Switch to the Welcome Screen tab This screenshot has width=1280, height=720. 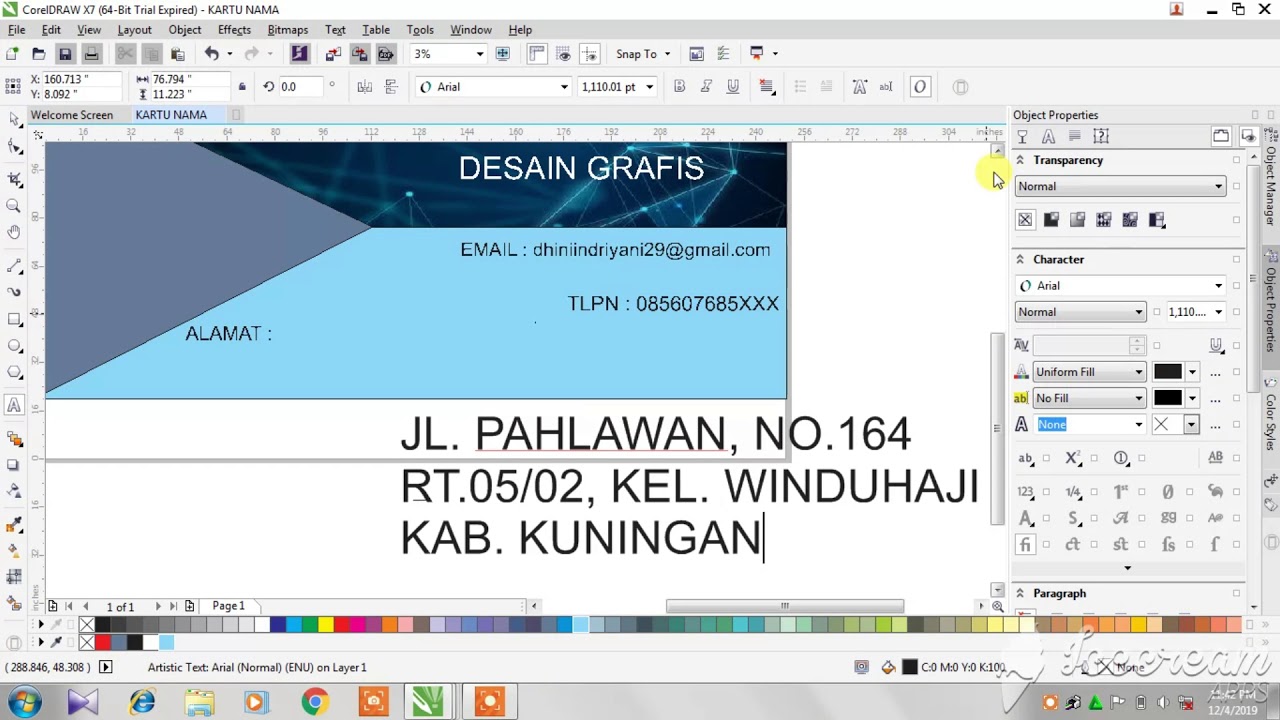[x=72, y=115]
